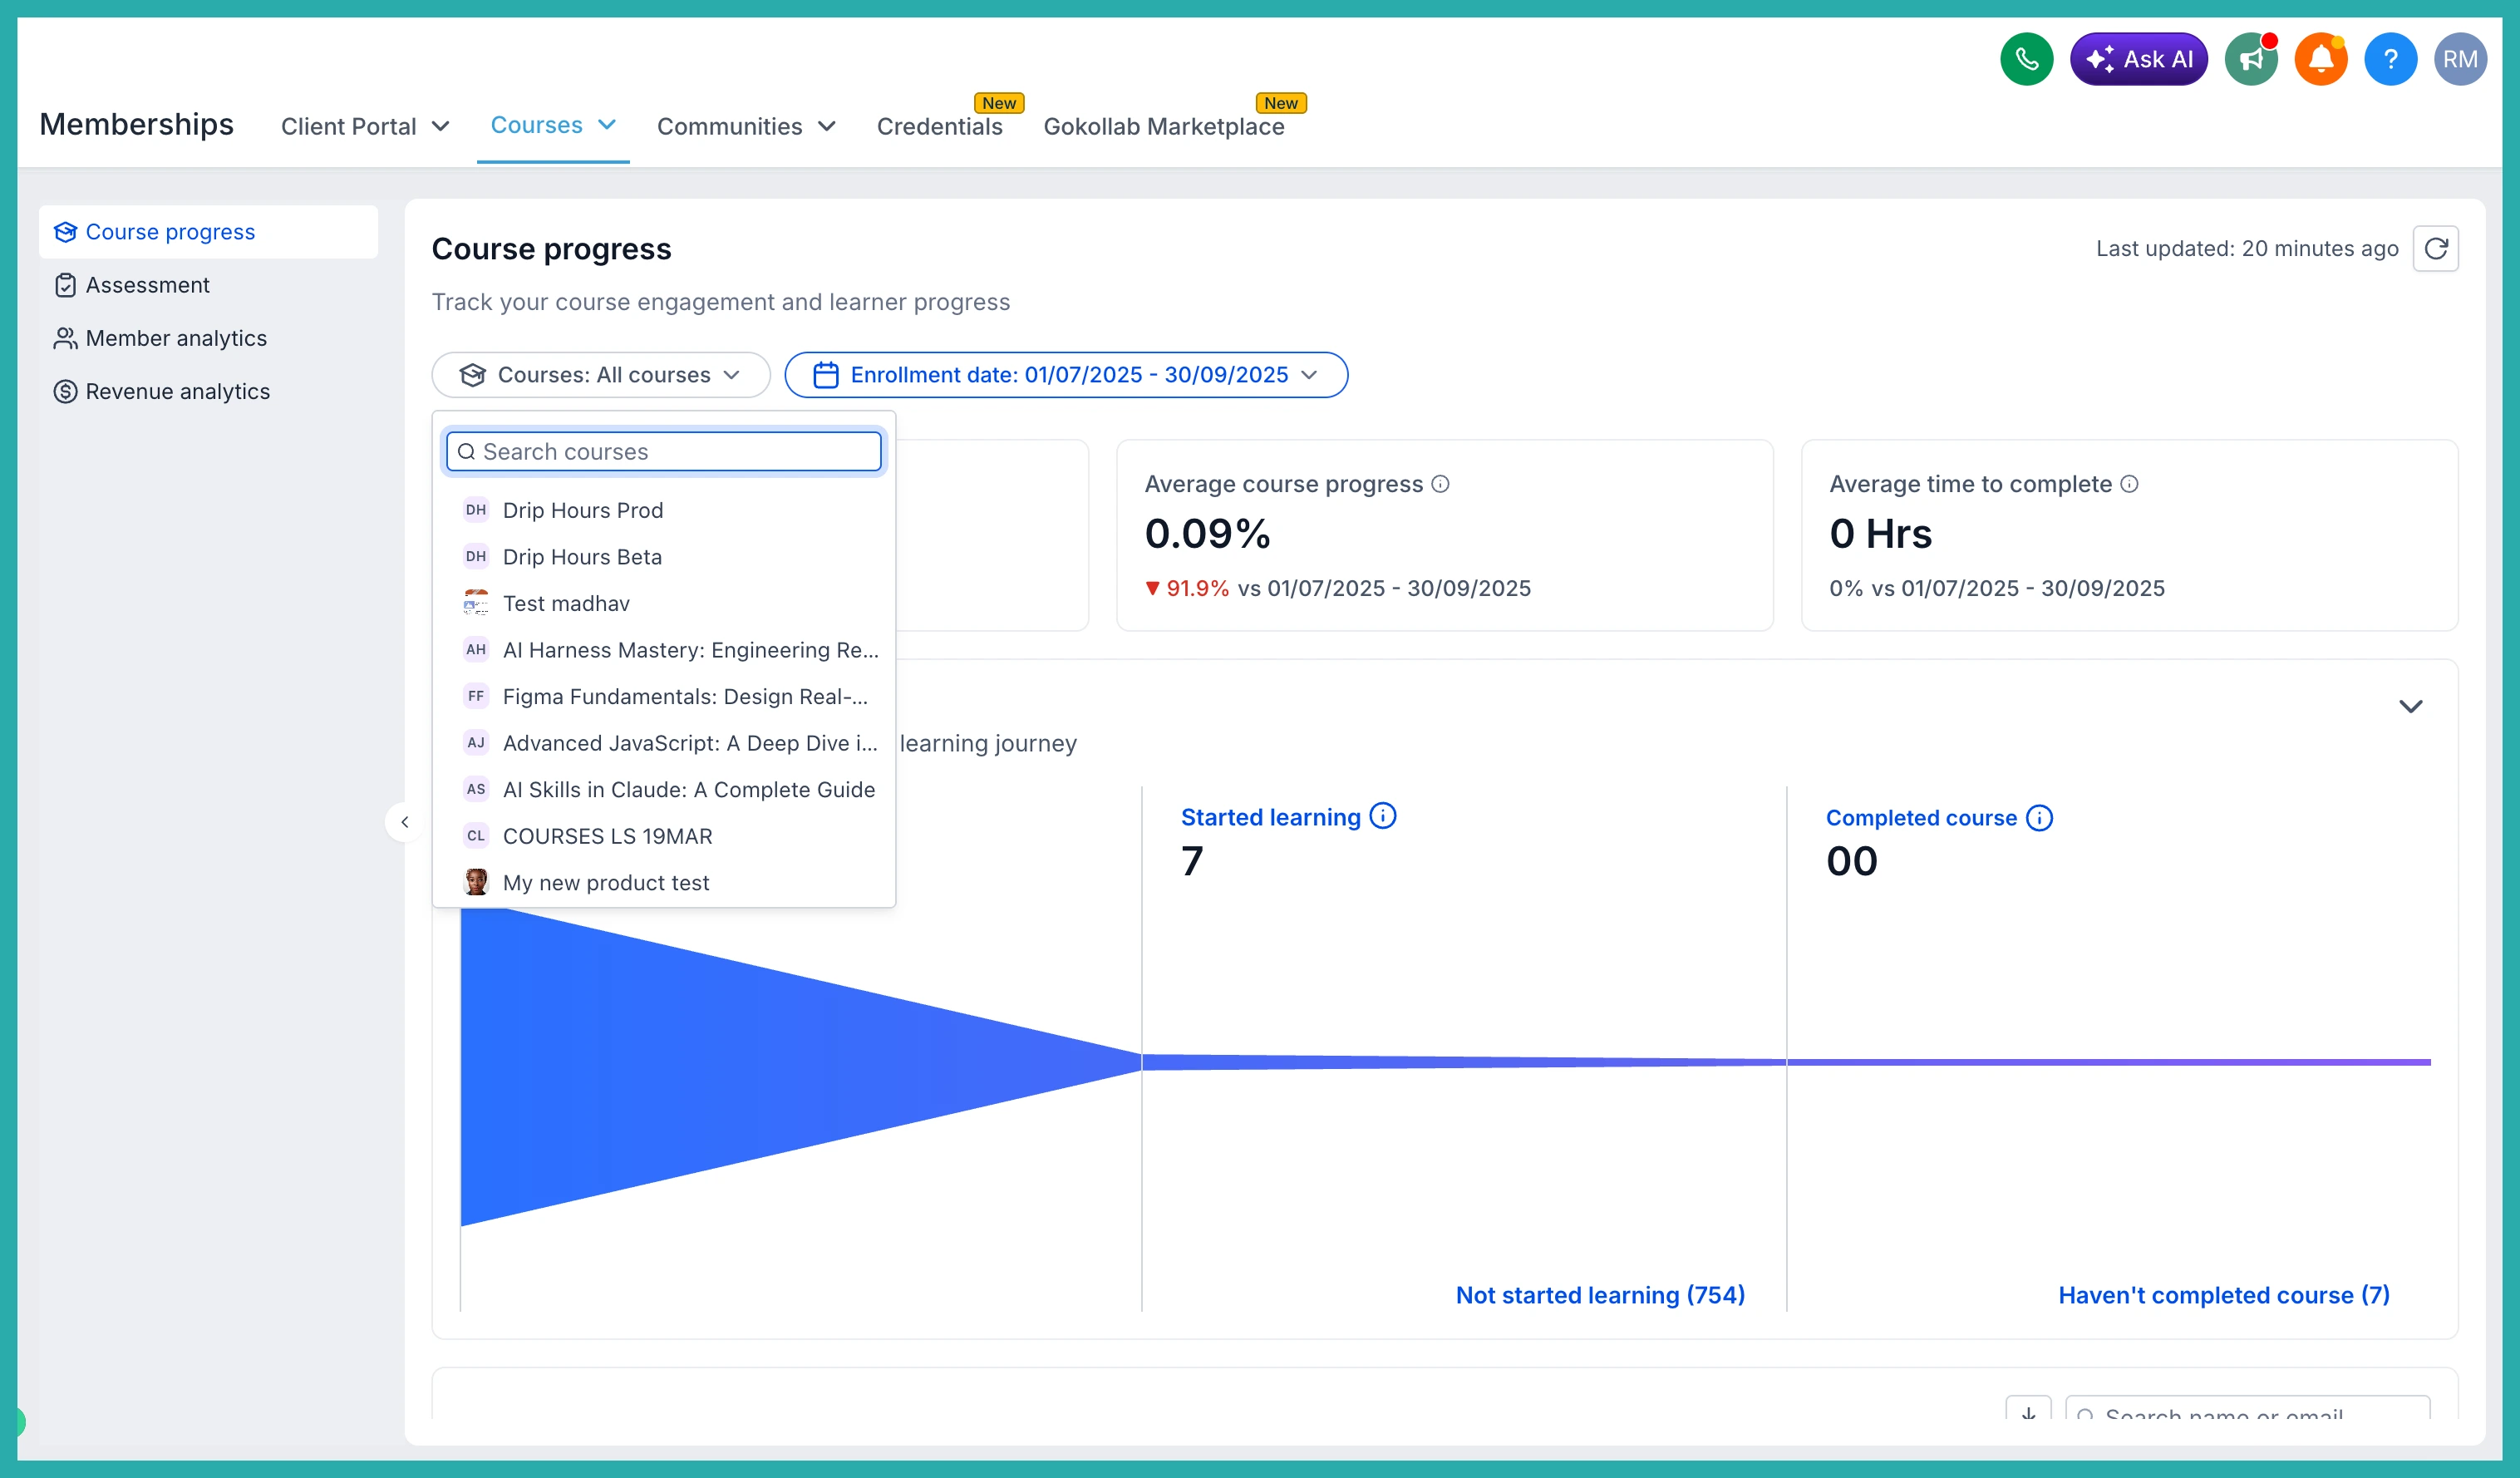Select Course progress in sidebar
This screenshot has height=1478, width=2520.
208,232
